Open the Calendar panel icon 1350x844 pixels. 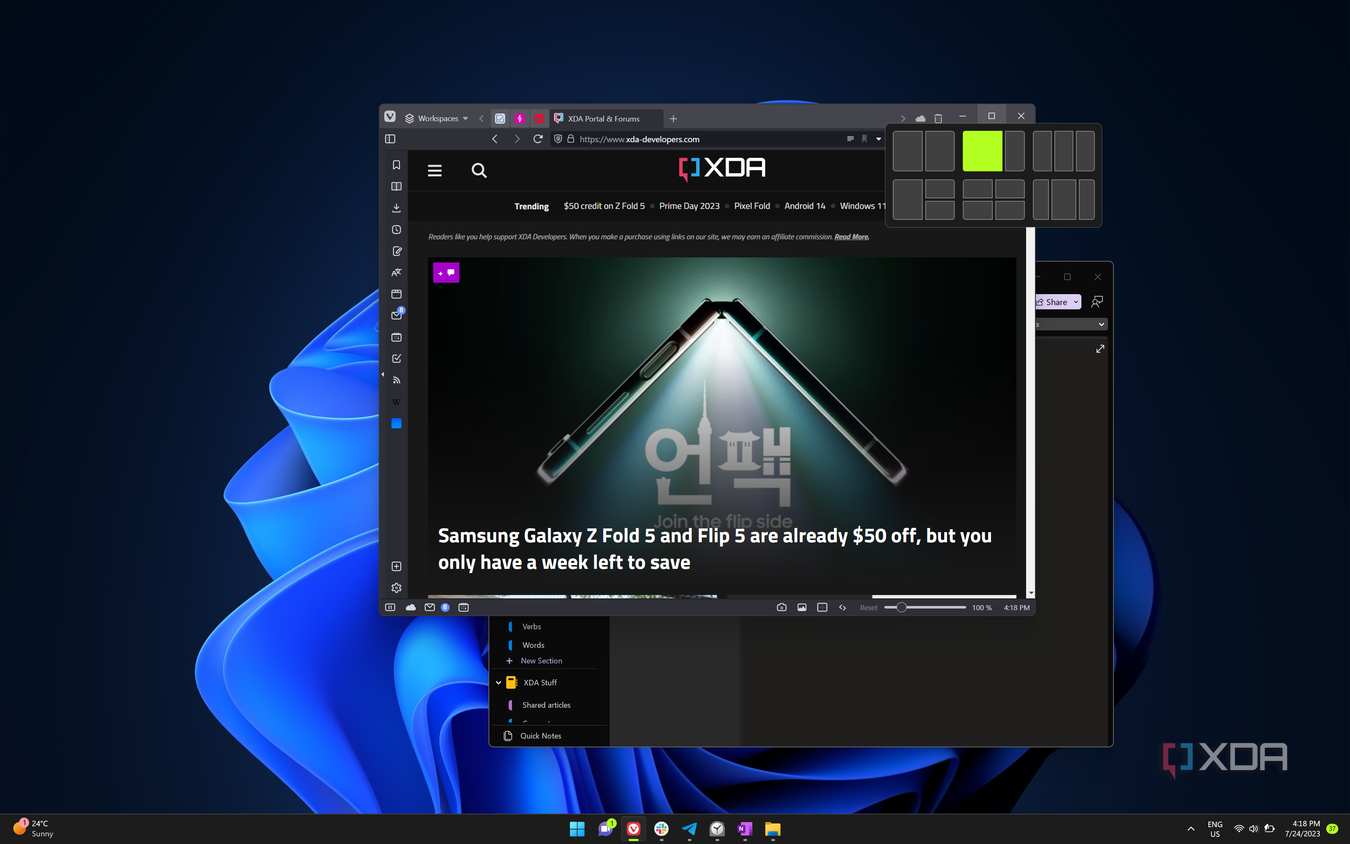[396, 337]
